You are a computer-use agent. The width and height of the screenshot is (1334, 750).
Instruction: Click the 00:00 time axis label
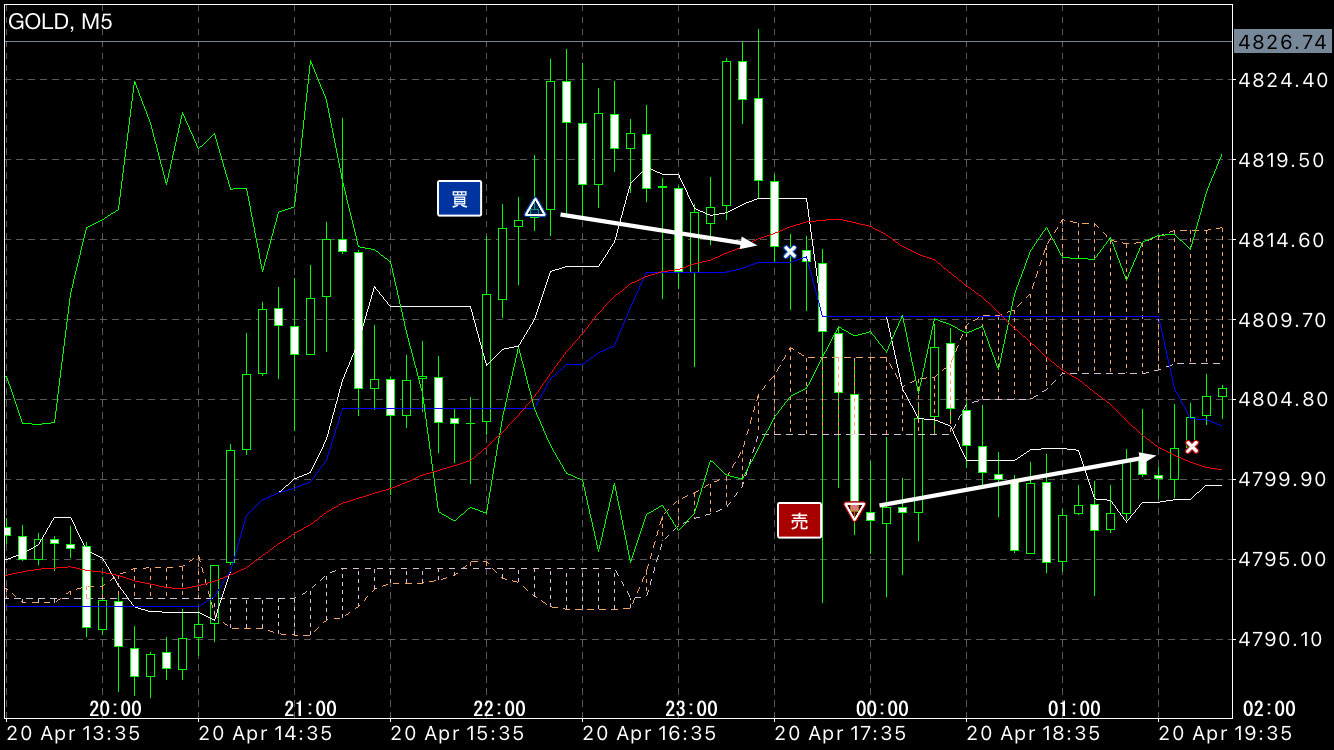coord(883,709)
